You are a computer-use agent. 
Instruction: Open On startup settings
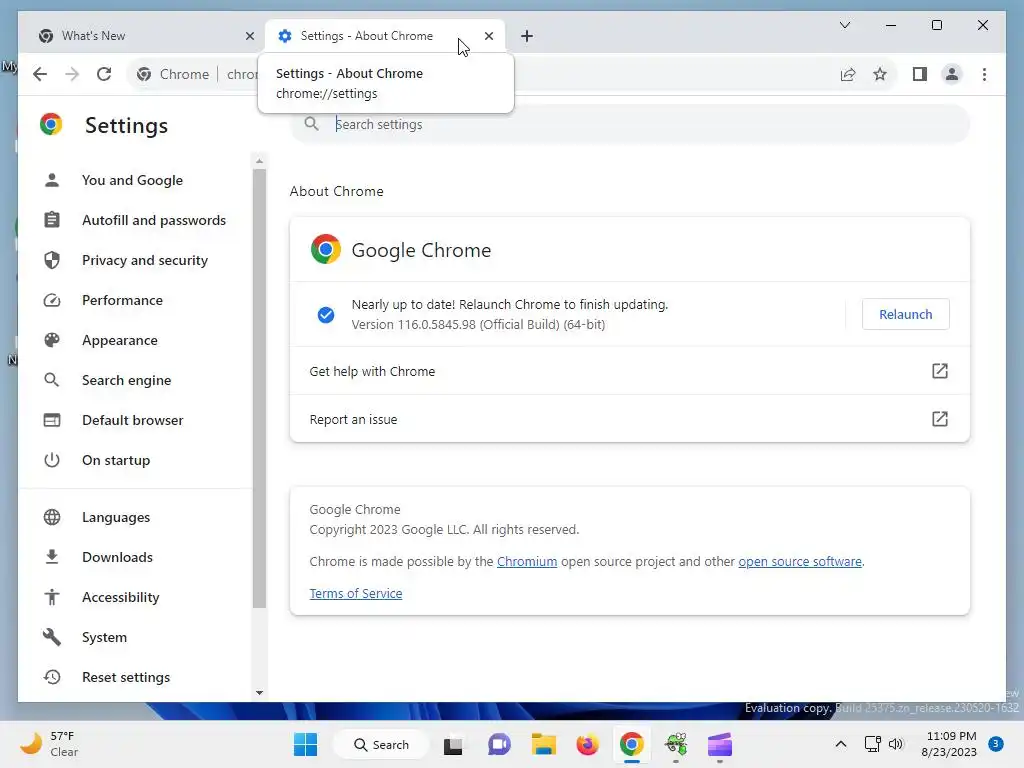[116, 460]
